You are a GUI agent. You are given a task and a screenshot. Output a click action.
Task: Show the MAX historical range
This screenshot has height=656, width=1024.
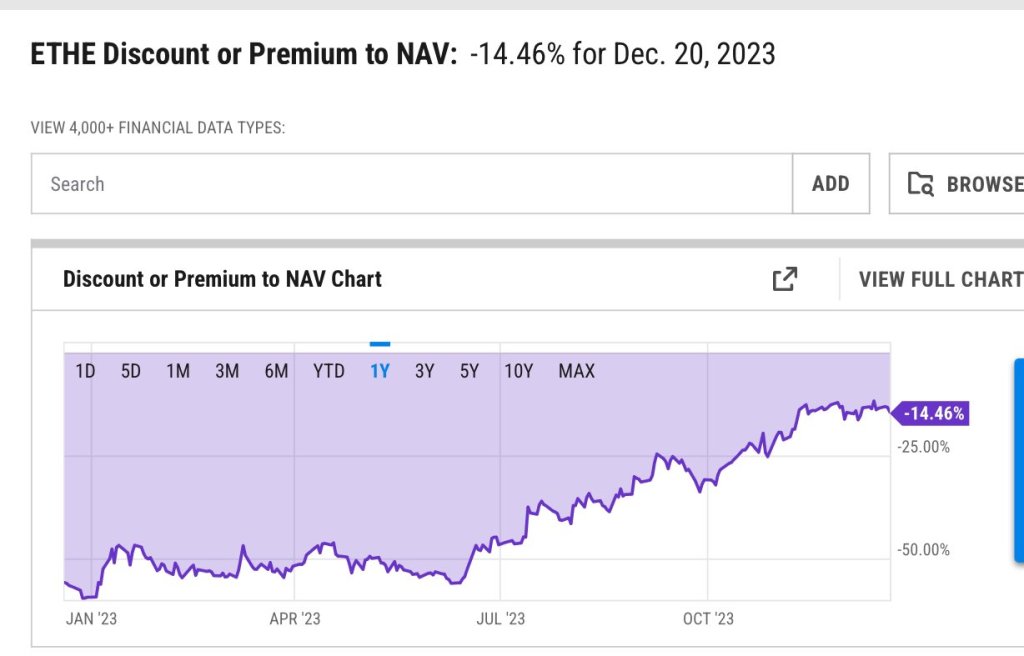[576, 370]
